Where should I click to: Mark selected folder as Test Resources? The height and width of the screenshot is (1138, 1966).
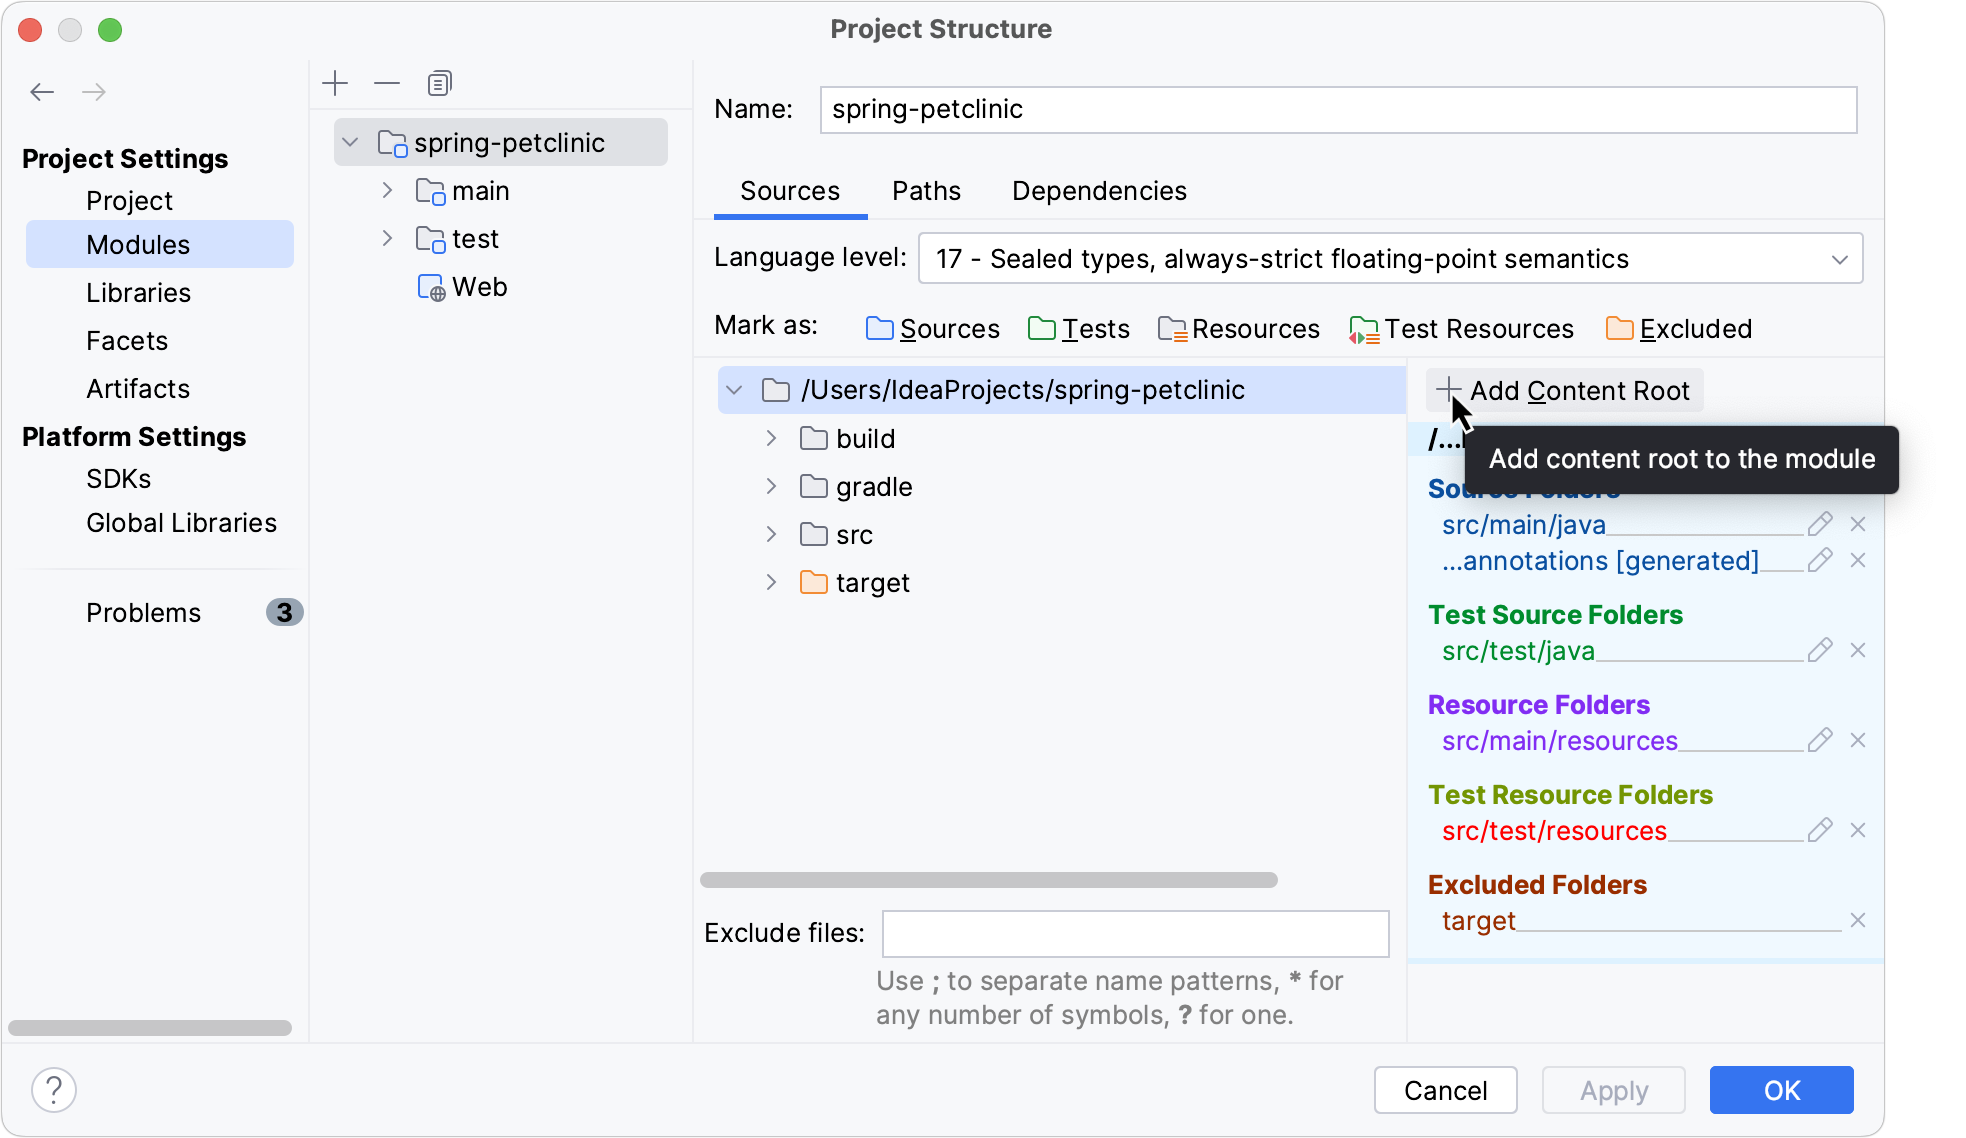click(1477, 329)
